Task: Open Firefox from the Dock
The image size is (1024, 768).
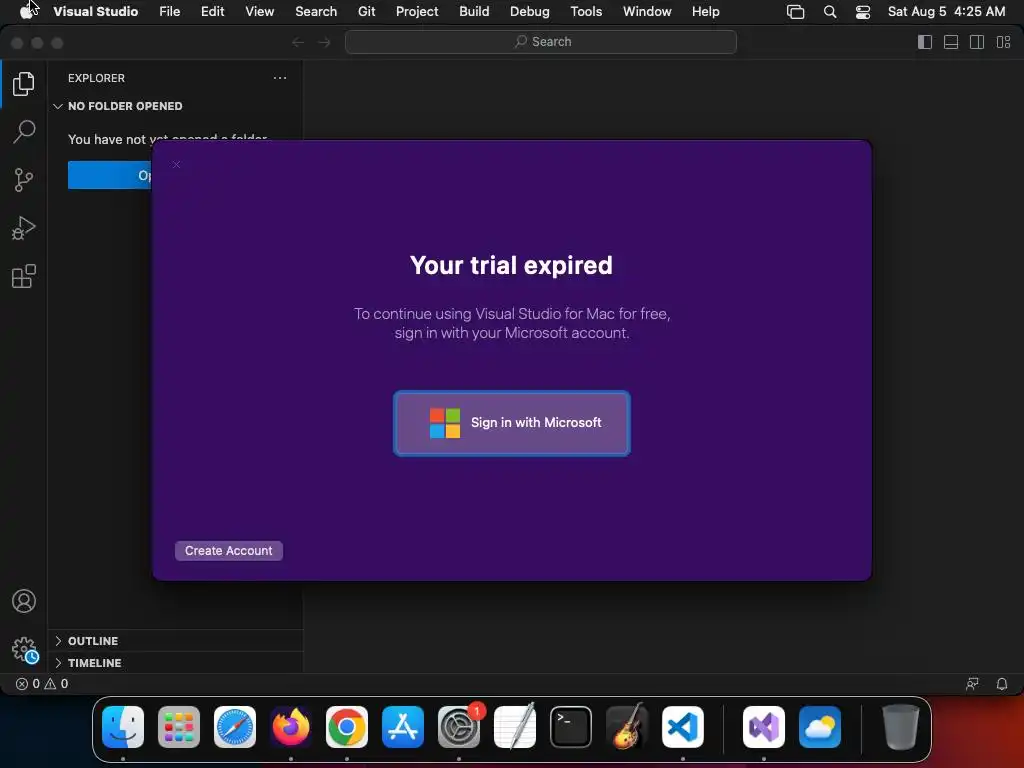Action: (x=291, y=727)
